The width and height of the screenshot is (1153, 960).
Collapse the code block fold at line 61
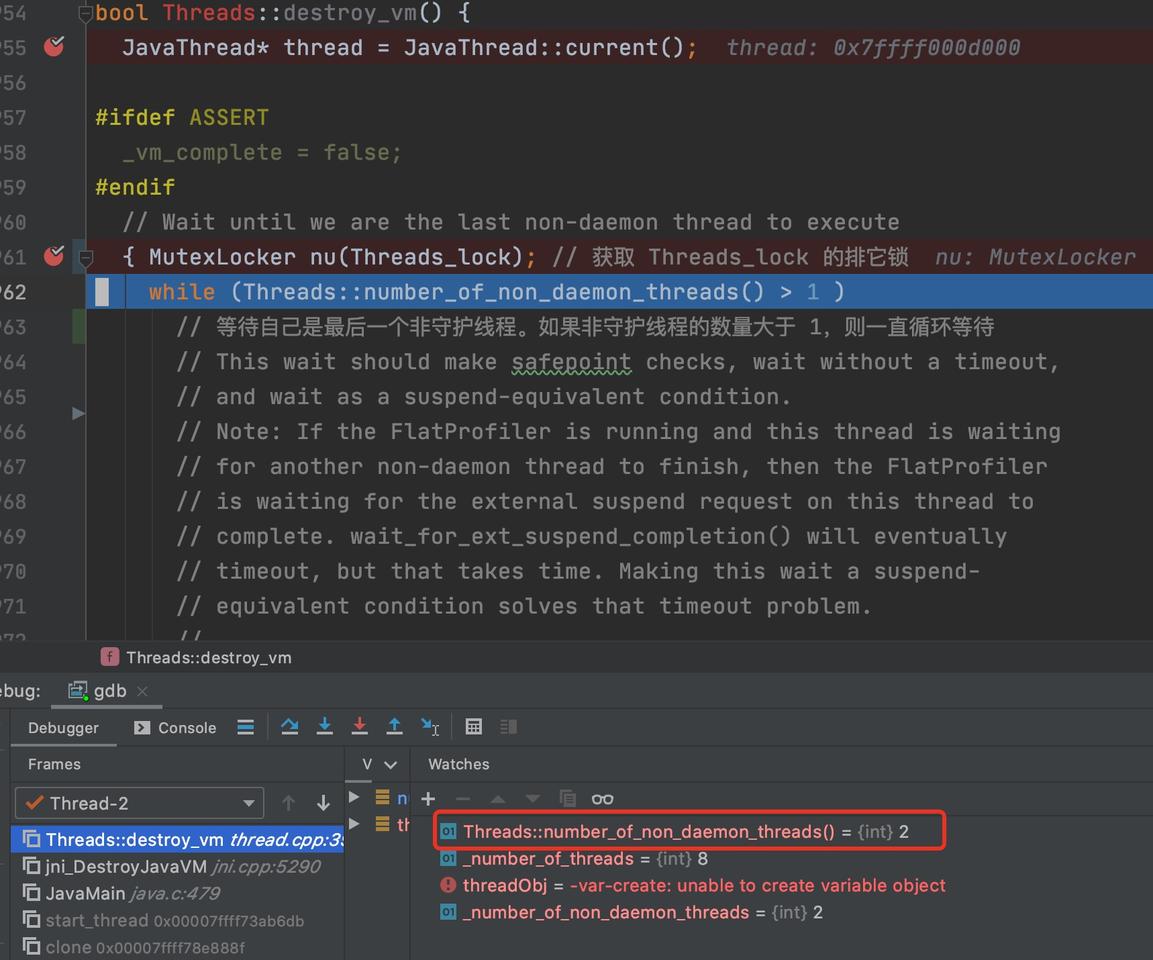[85, 257]
